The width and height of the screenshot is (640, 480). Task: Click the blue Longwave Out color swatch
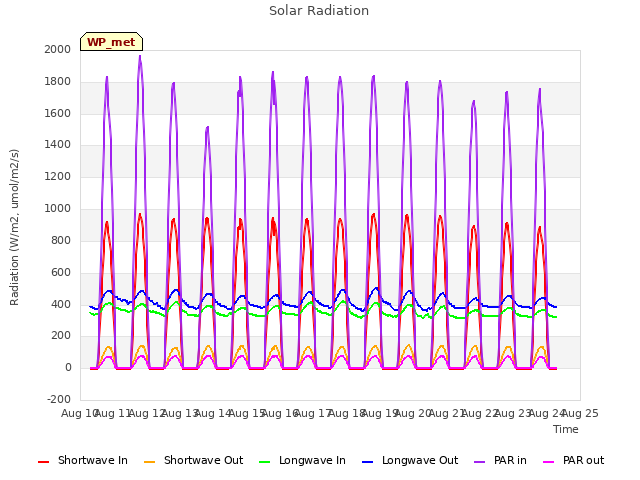[367, 462]
